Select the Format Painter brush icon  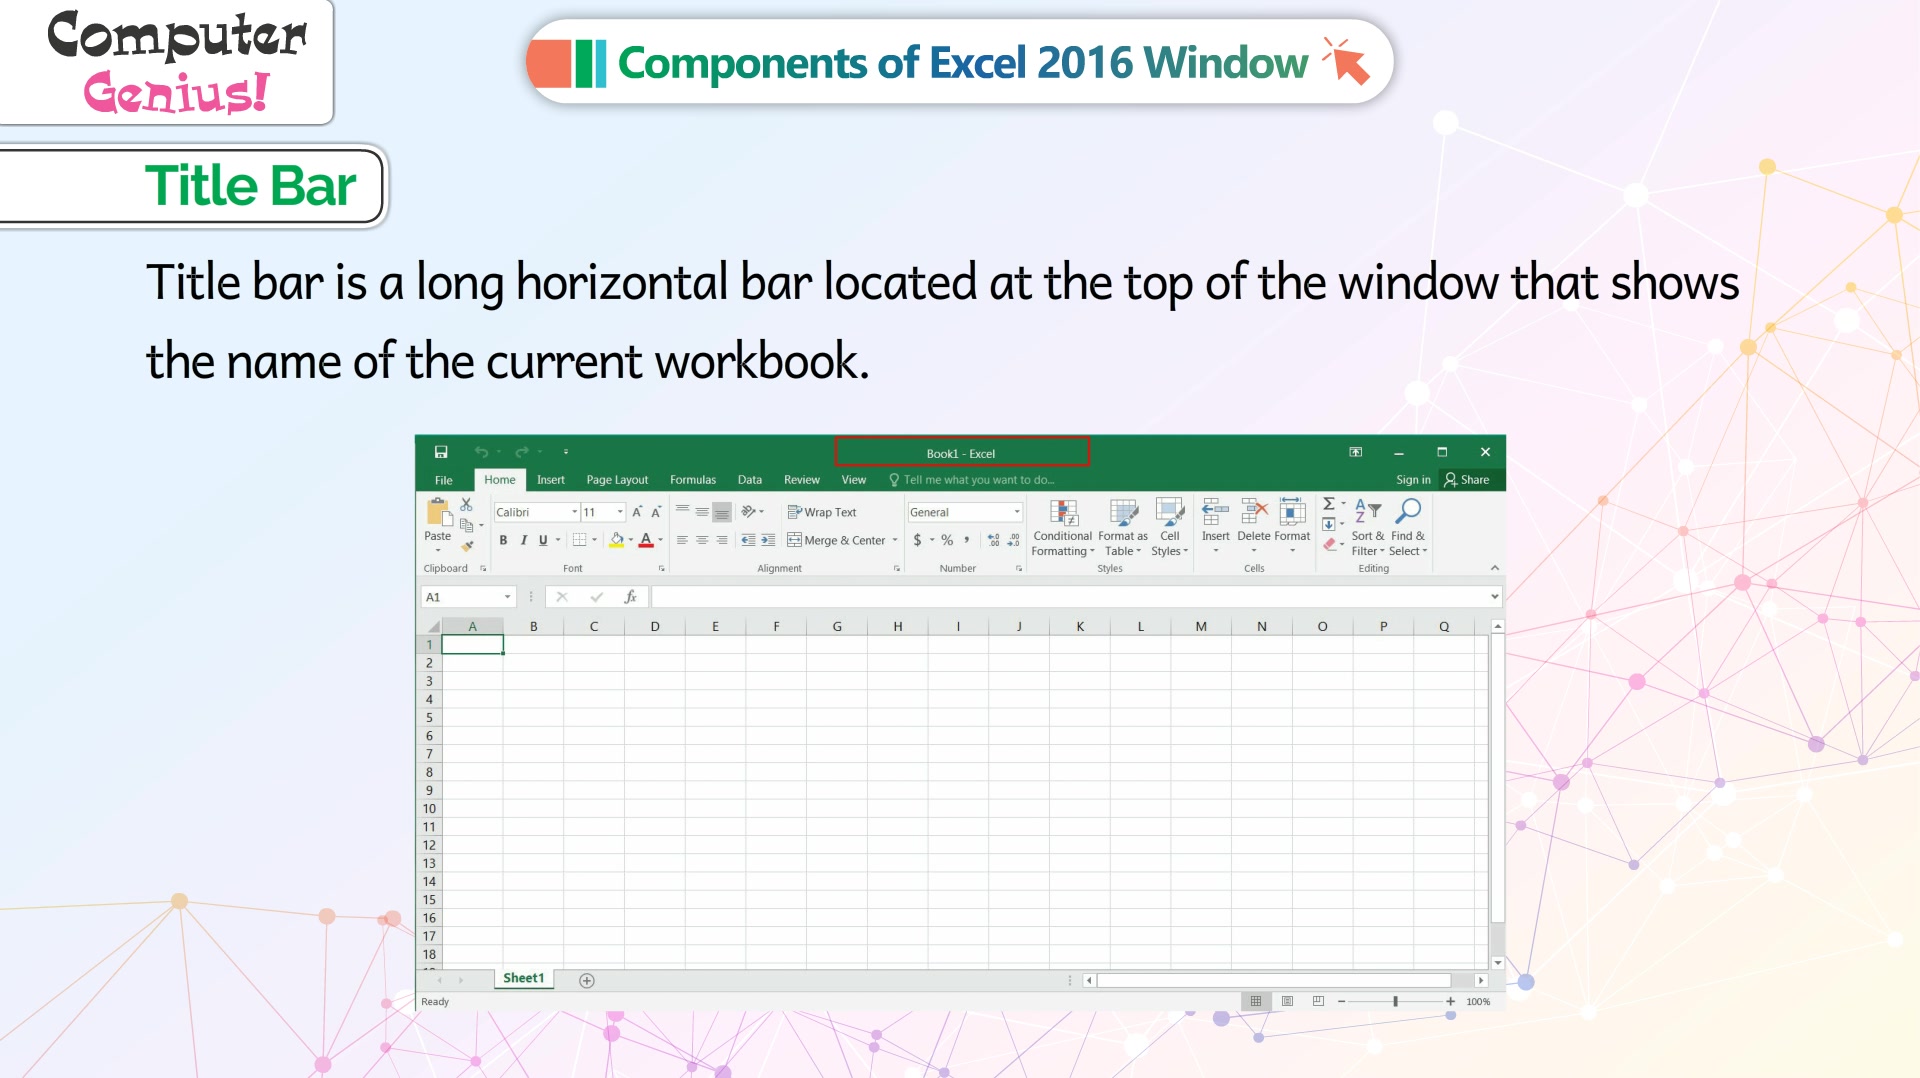466,545
